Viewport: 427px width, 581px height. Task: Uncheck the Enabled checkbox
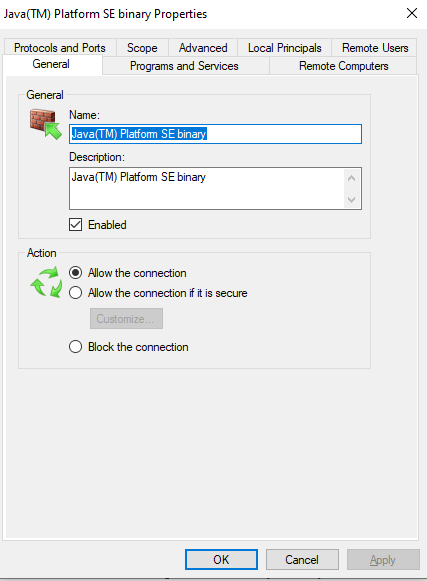[76, 225]
